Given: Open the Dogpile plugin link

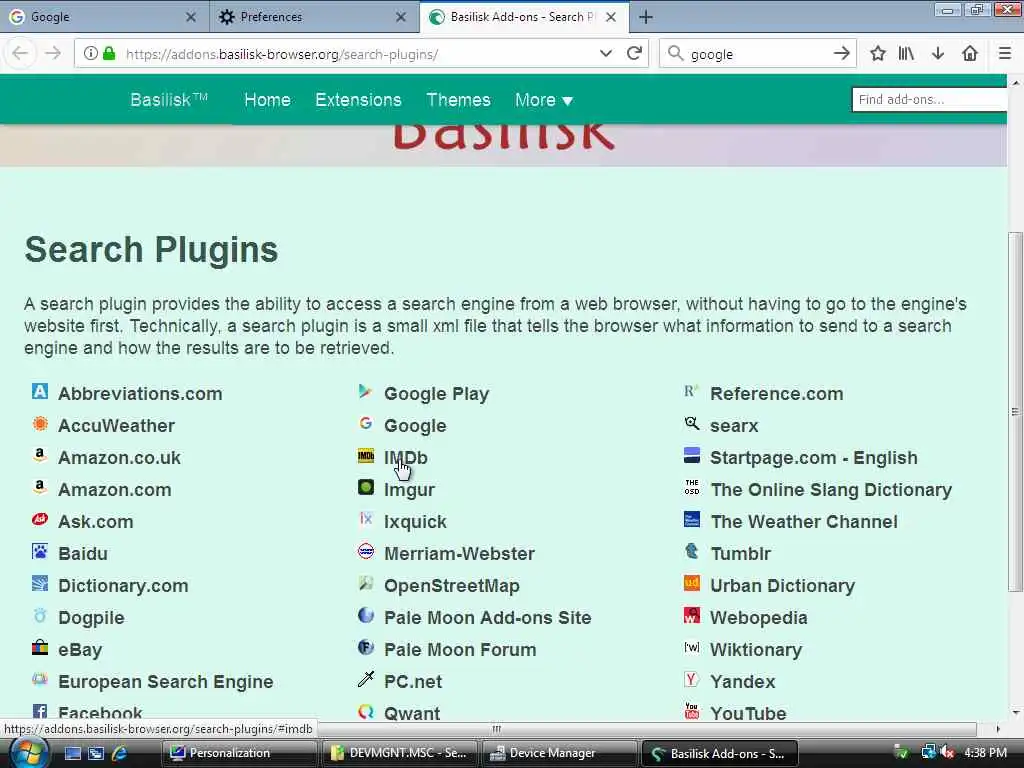Looking at the screenshot, I should coord(91,618).
